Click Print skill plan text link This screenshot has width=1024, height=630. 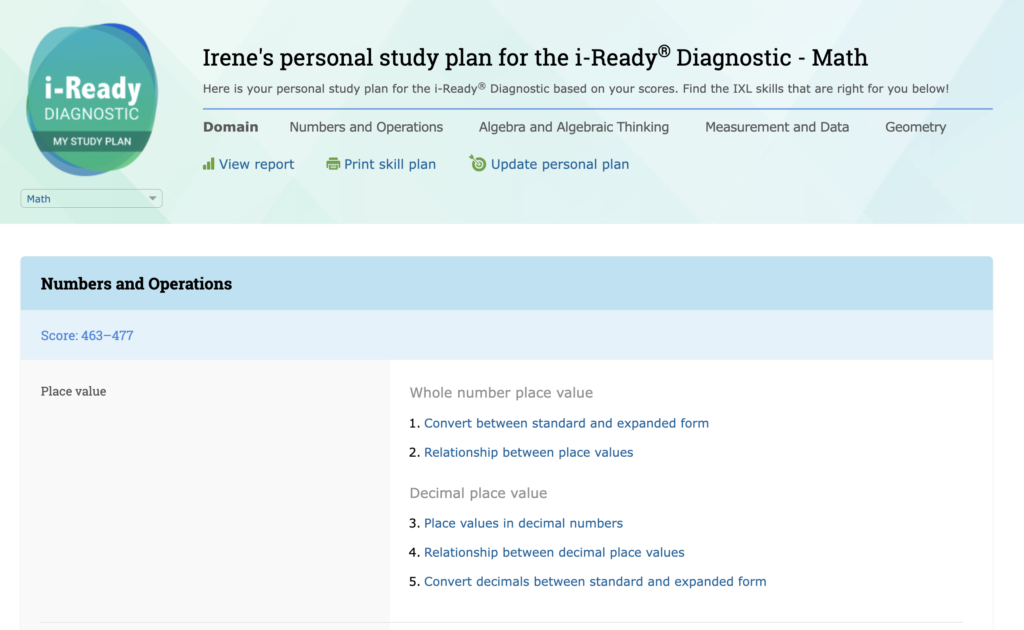pos(390,164)
